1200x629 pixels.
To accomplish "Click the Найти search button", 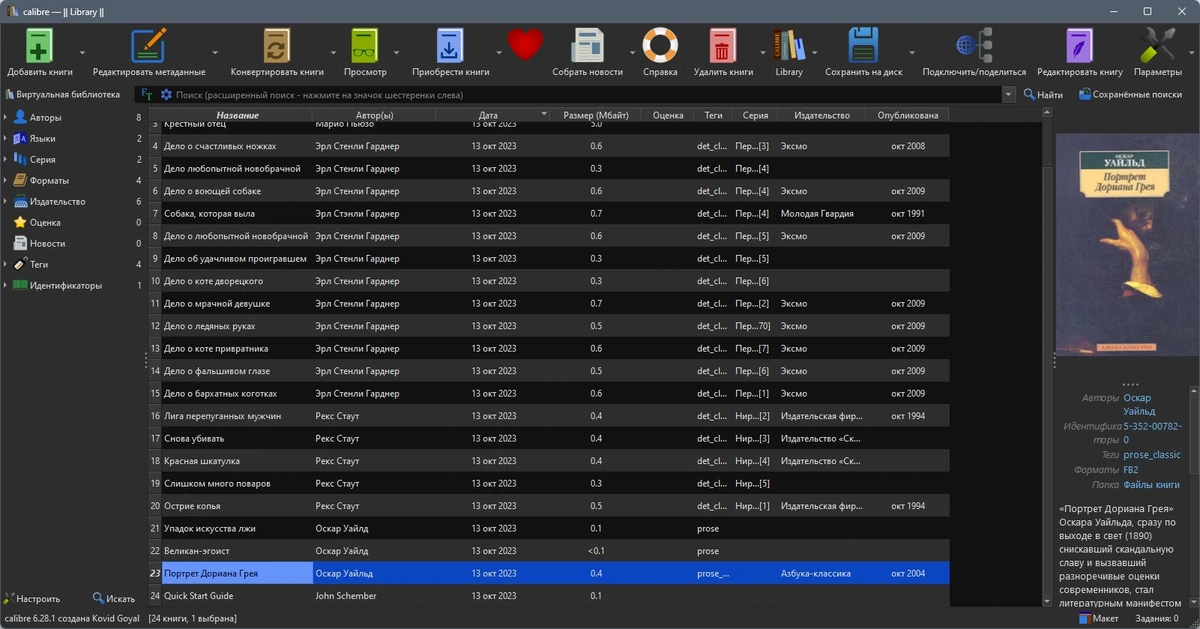I will tap(1043, 95).
